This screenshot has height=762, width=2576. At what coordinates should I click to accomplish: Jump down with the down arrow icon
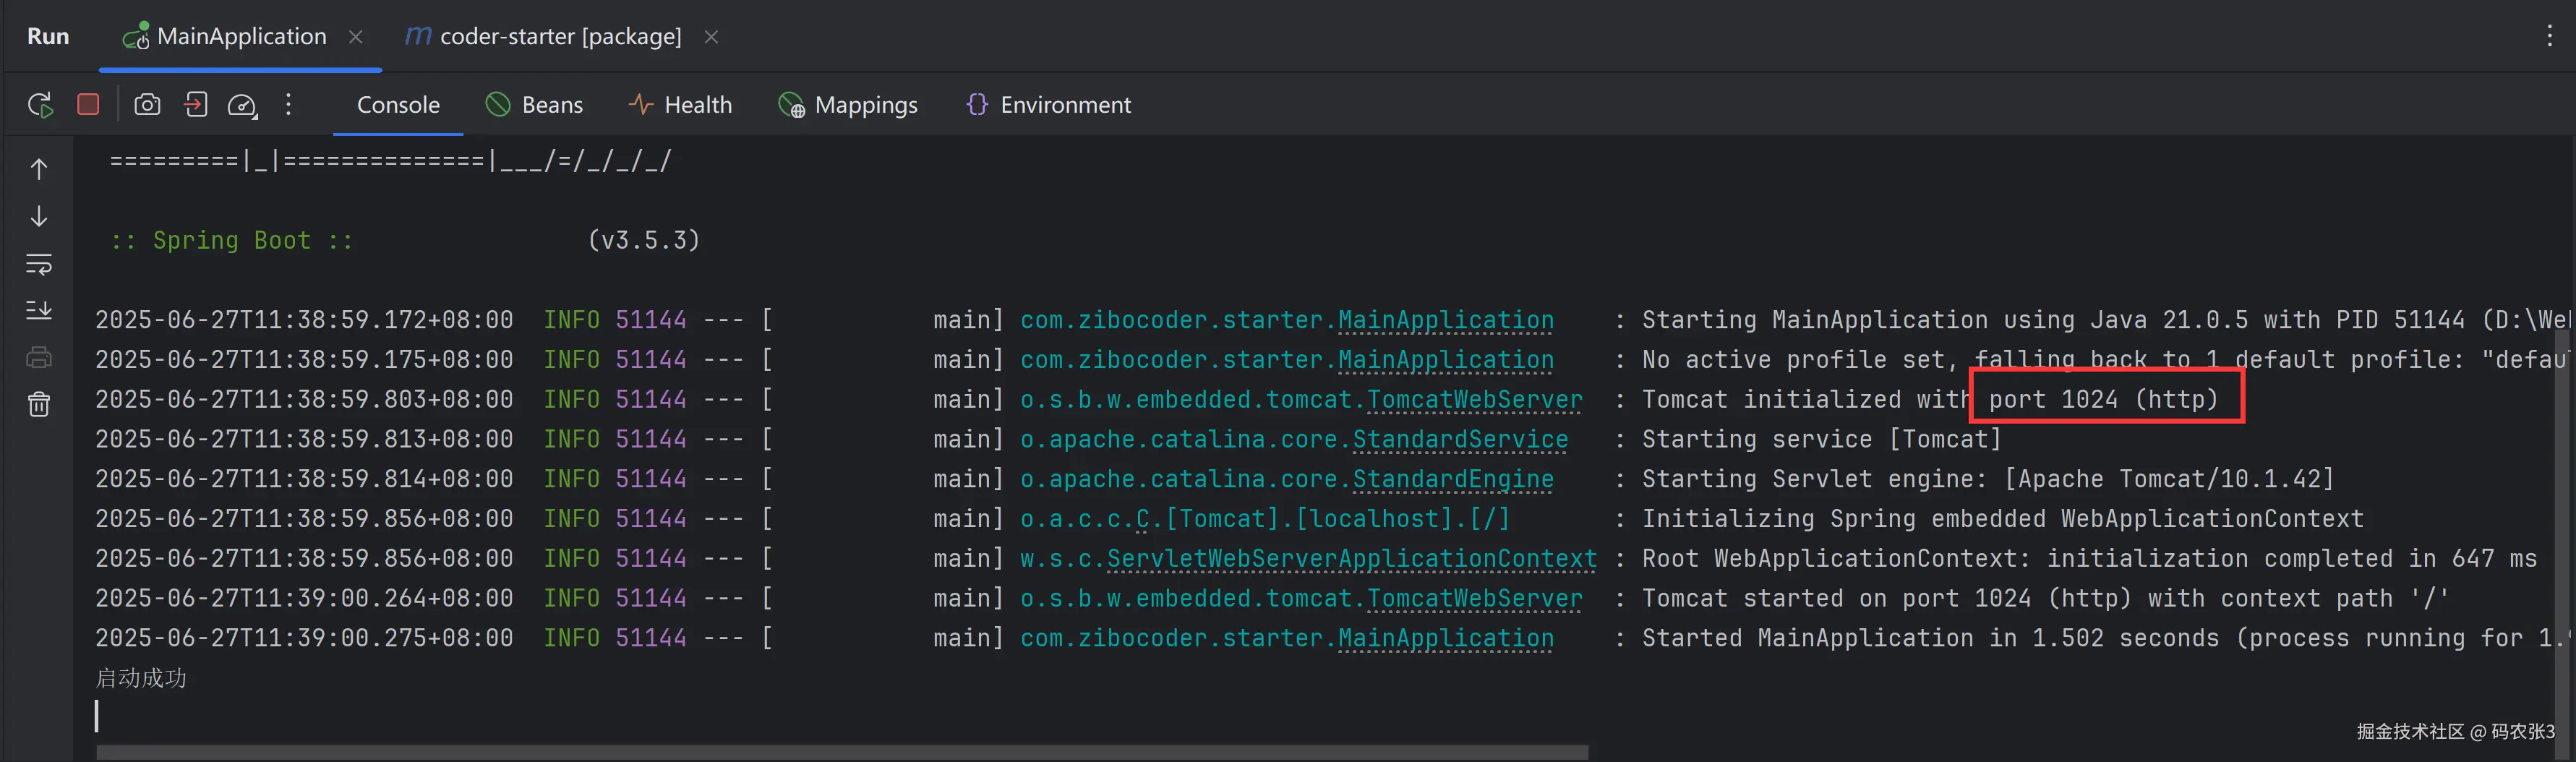pos(39,217)
